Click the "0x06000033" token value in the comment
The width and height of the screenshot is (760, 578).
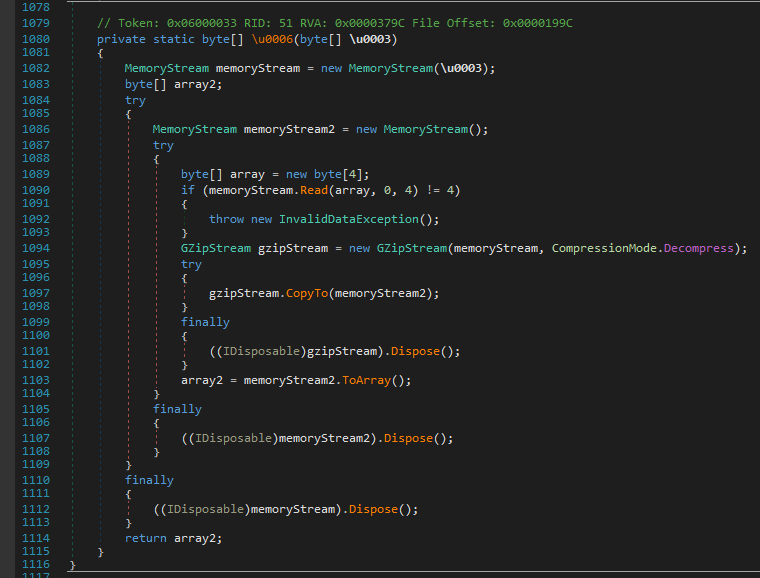pos(202,23)
